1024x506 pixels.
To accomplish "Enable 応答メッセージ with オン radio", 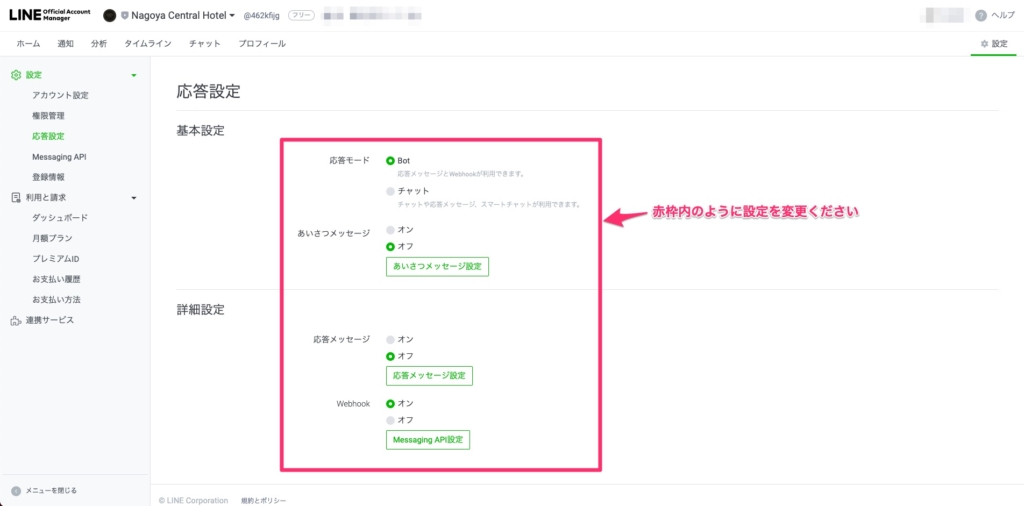I will tap(391, 340).
